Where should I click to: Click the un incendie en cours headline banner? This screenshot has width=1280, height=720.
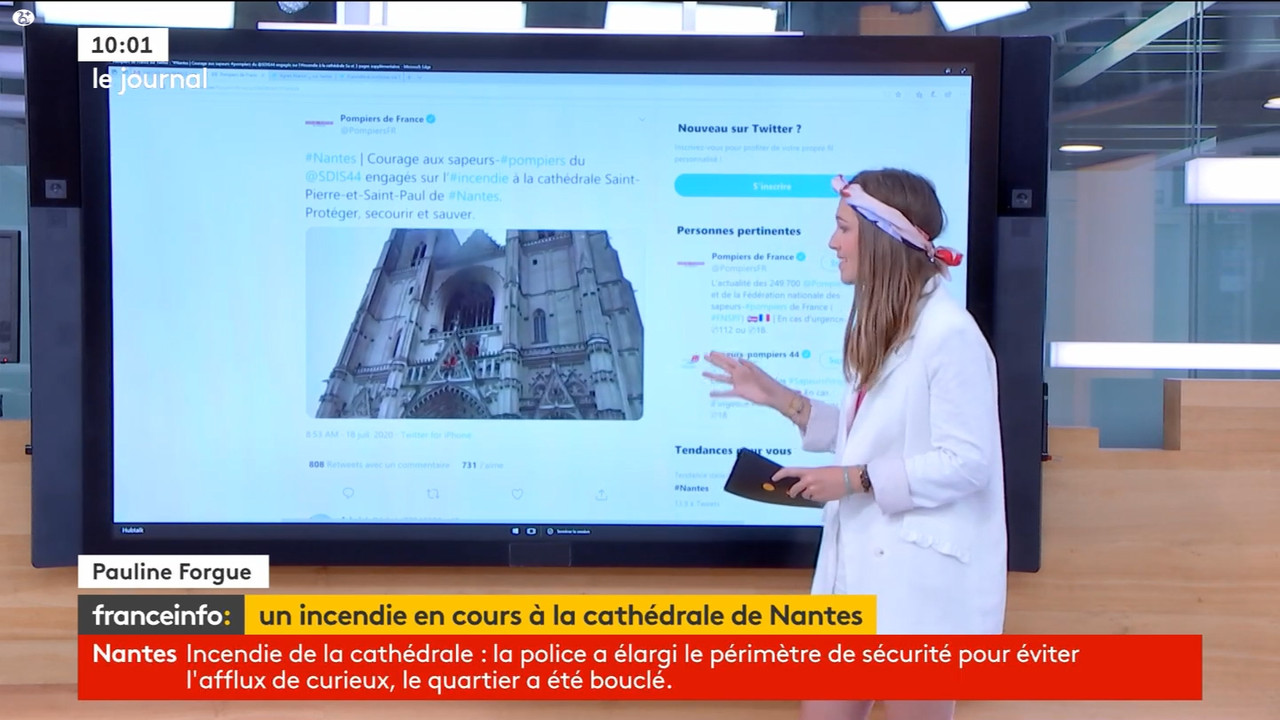560,614
